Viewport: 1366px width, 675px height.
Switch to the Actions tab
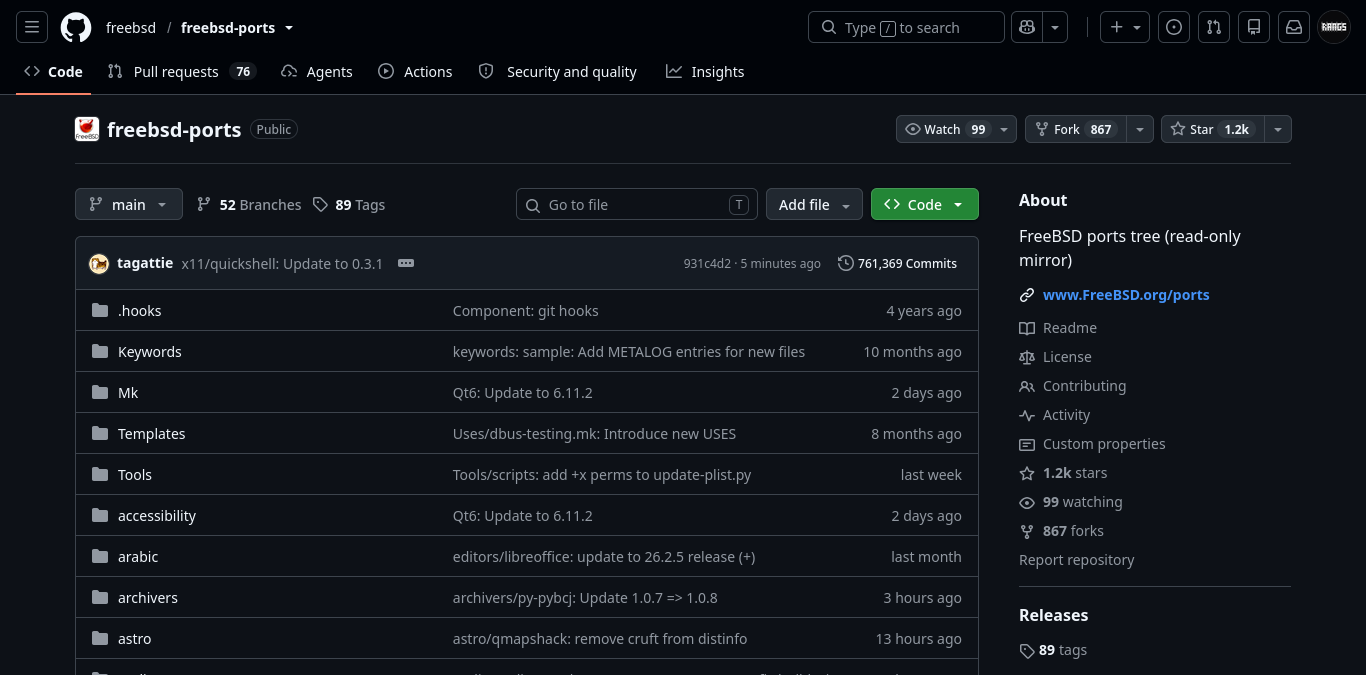pyautogui.click(x=415, y=71)
